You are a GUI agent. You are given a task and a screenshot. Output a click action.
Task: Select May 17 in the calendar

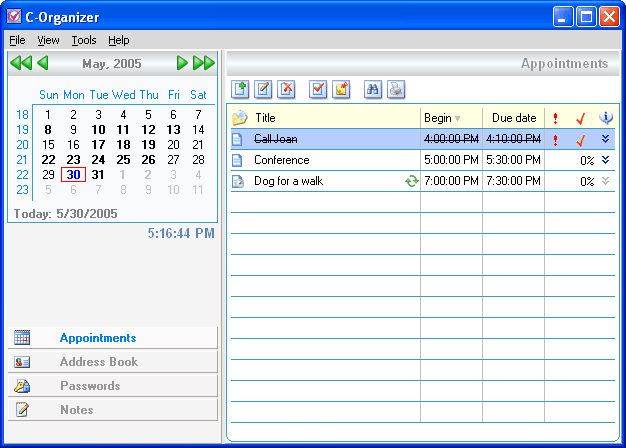point(98,144)
